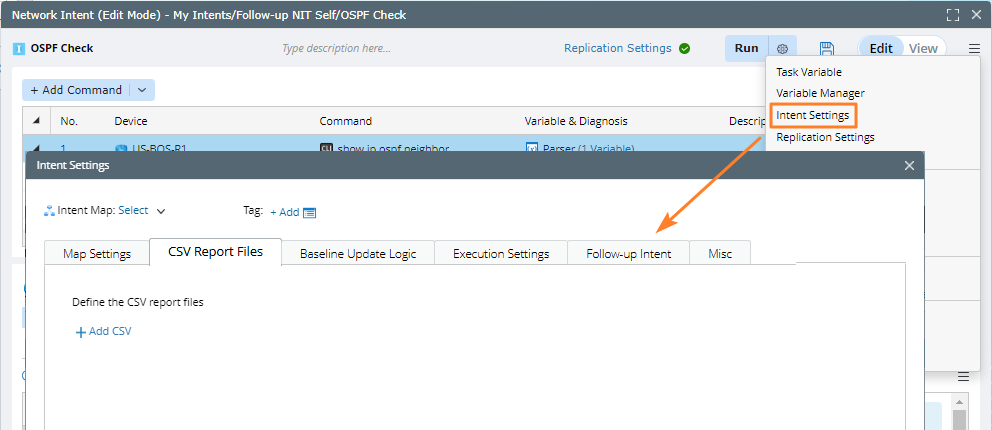Switch to Edit mode toggle
This screenshot has width=992, height=430.
click(881, 48)
